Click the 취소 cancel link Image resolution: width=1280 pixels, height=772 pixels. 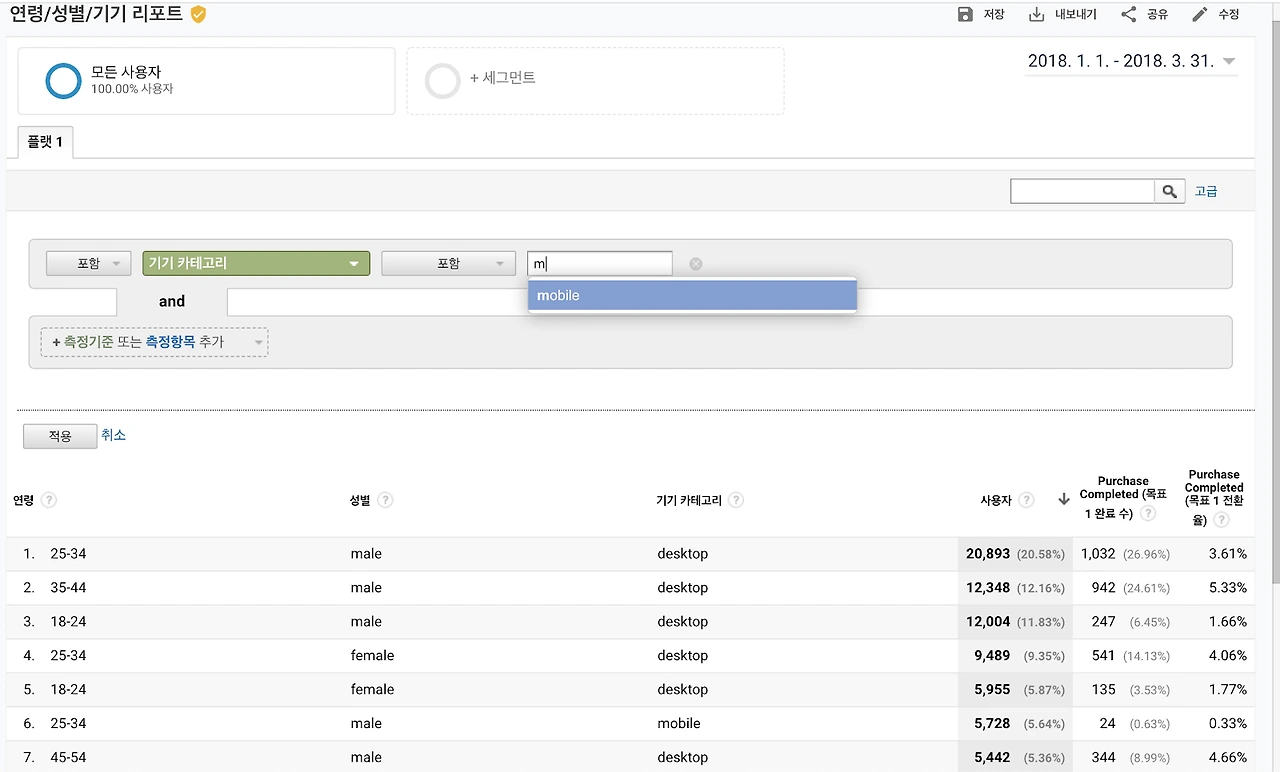(113, 435)
